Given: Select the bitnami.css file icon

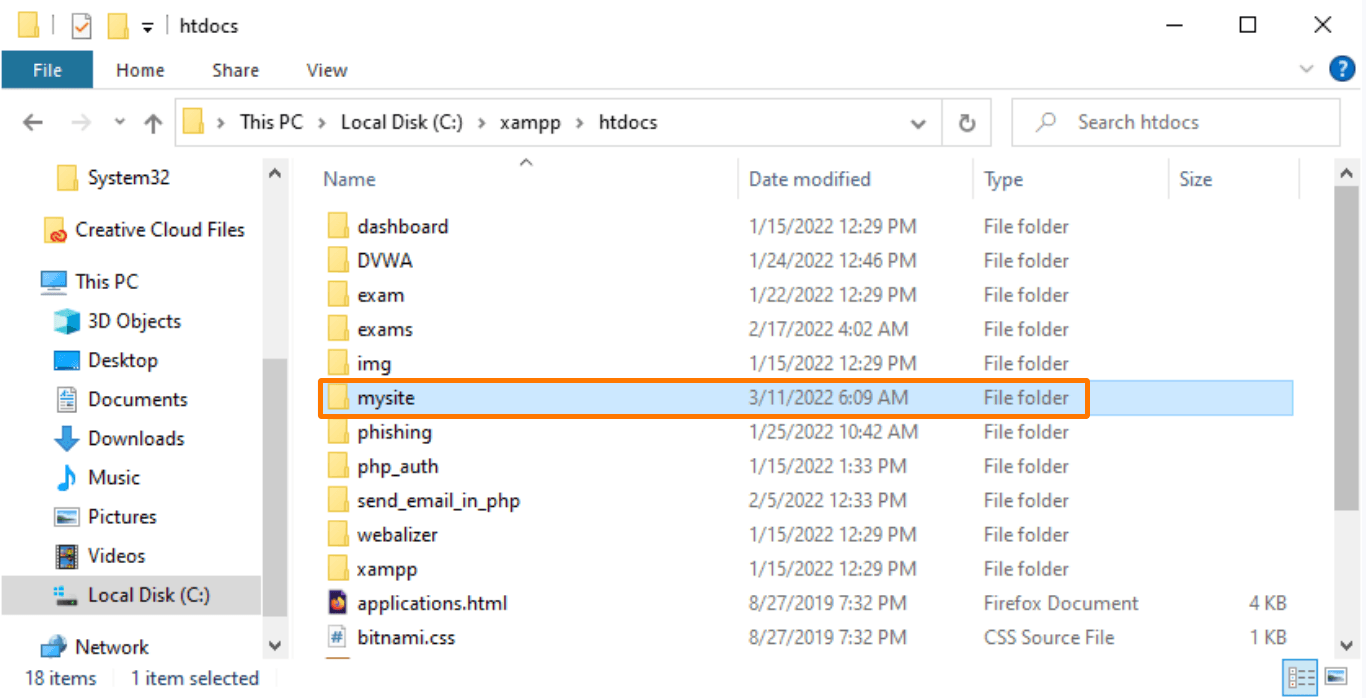Looking at the screenshot, I should pos(338,637).
